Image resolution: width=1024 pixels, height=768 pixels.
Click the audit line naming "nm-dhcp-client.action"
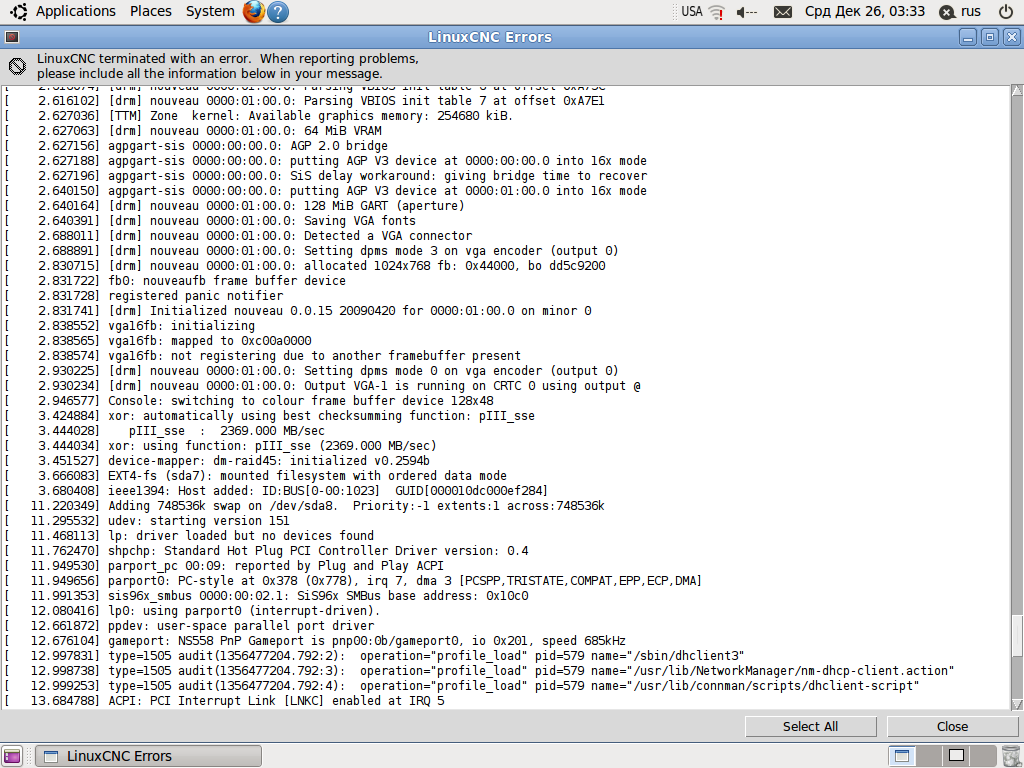point(480,671)
